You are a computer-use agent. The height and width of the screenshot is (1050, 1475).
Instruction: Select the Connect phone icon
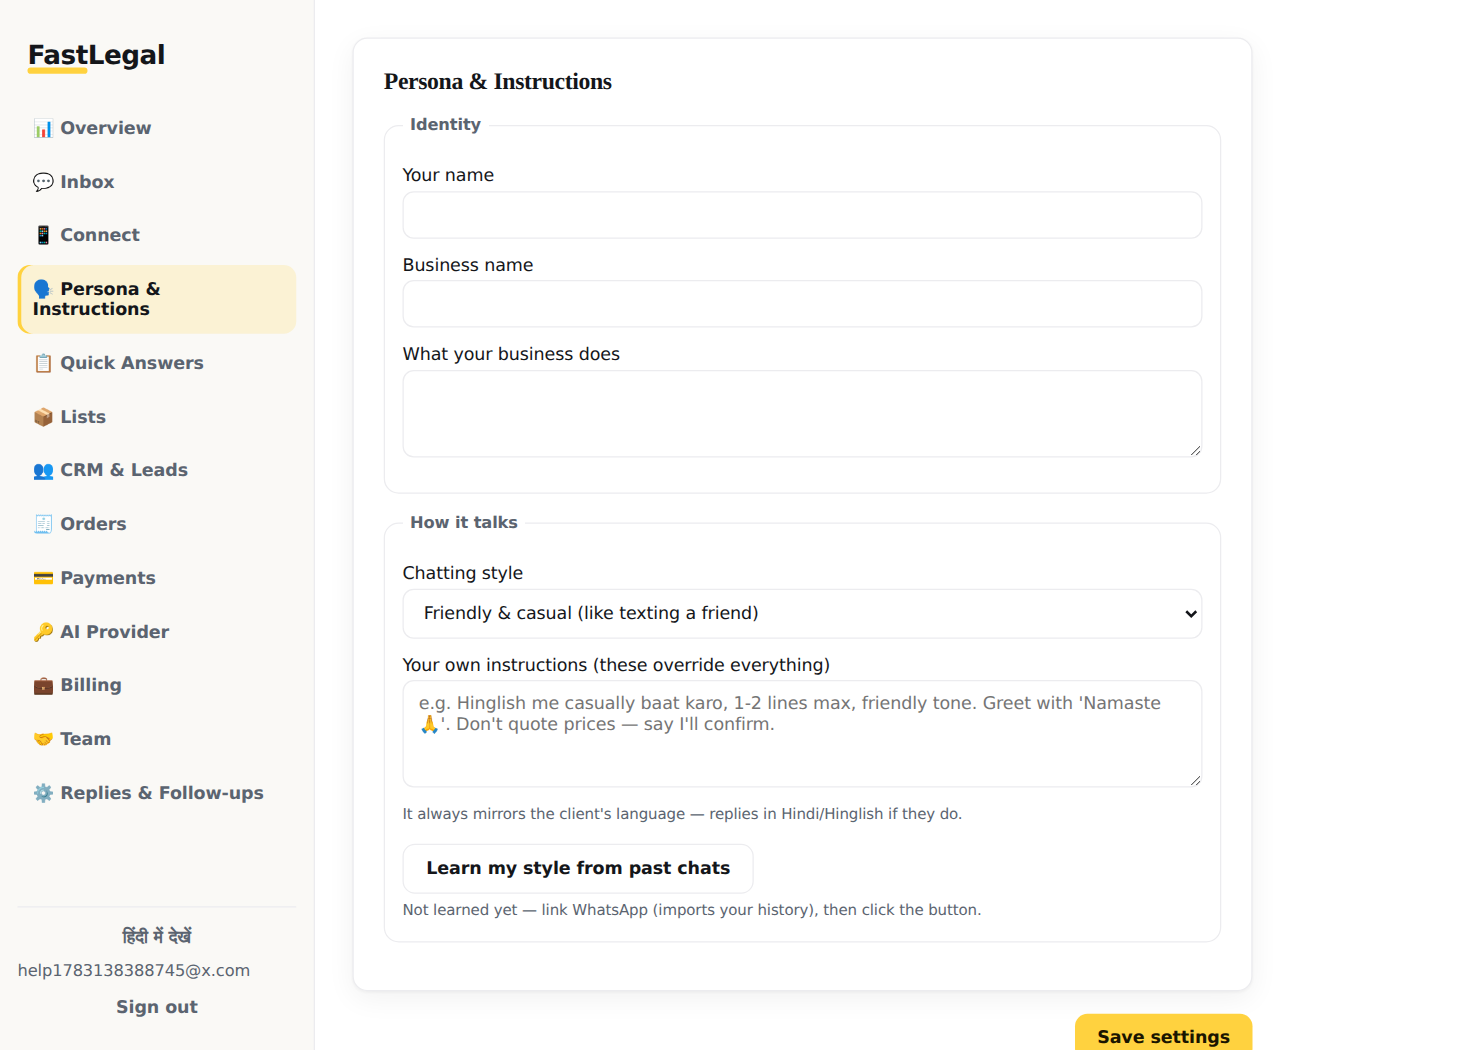[x=43, y=235]
